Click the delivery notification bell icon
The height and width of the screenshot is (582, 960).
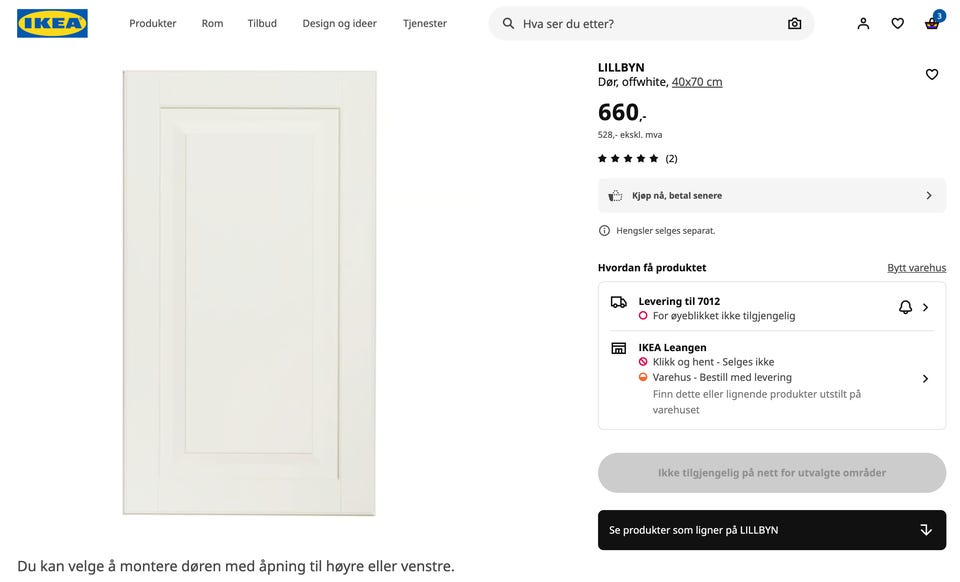coord(905,307)
